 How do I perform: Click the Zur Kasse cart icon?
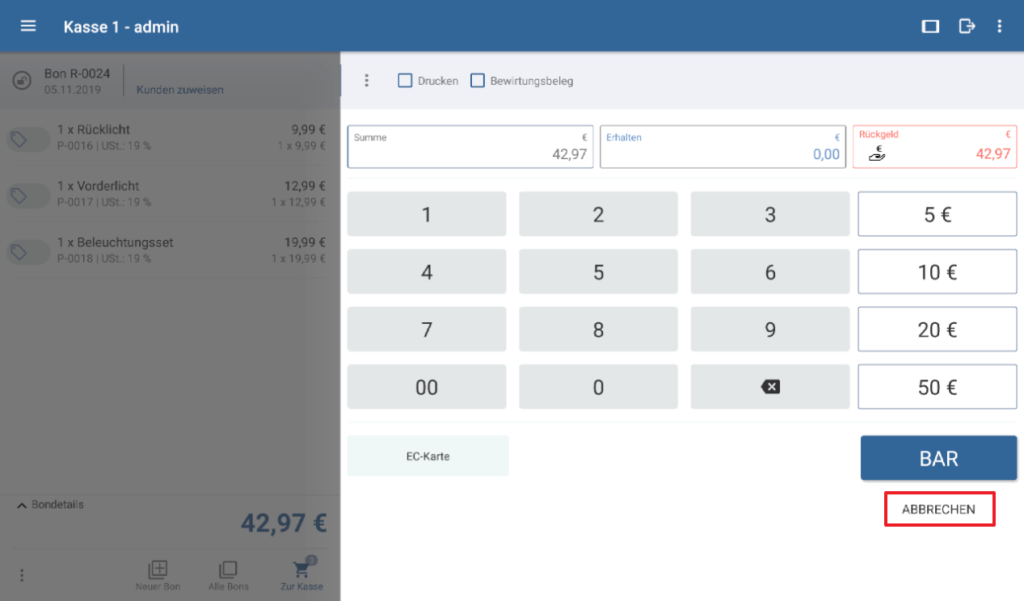pyautogui.click(x=302, y=570)
